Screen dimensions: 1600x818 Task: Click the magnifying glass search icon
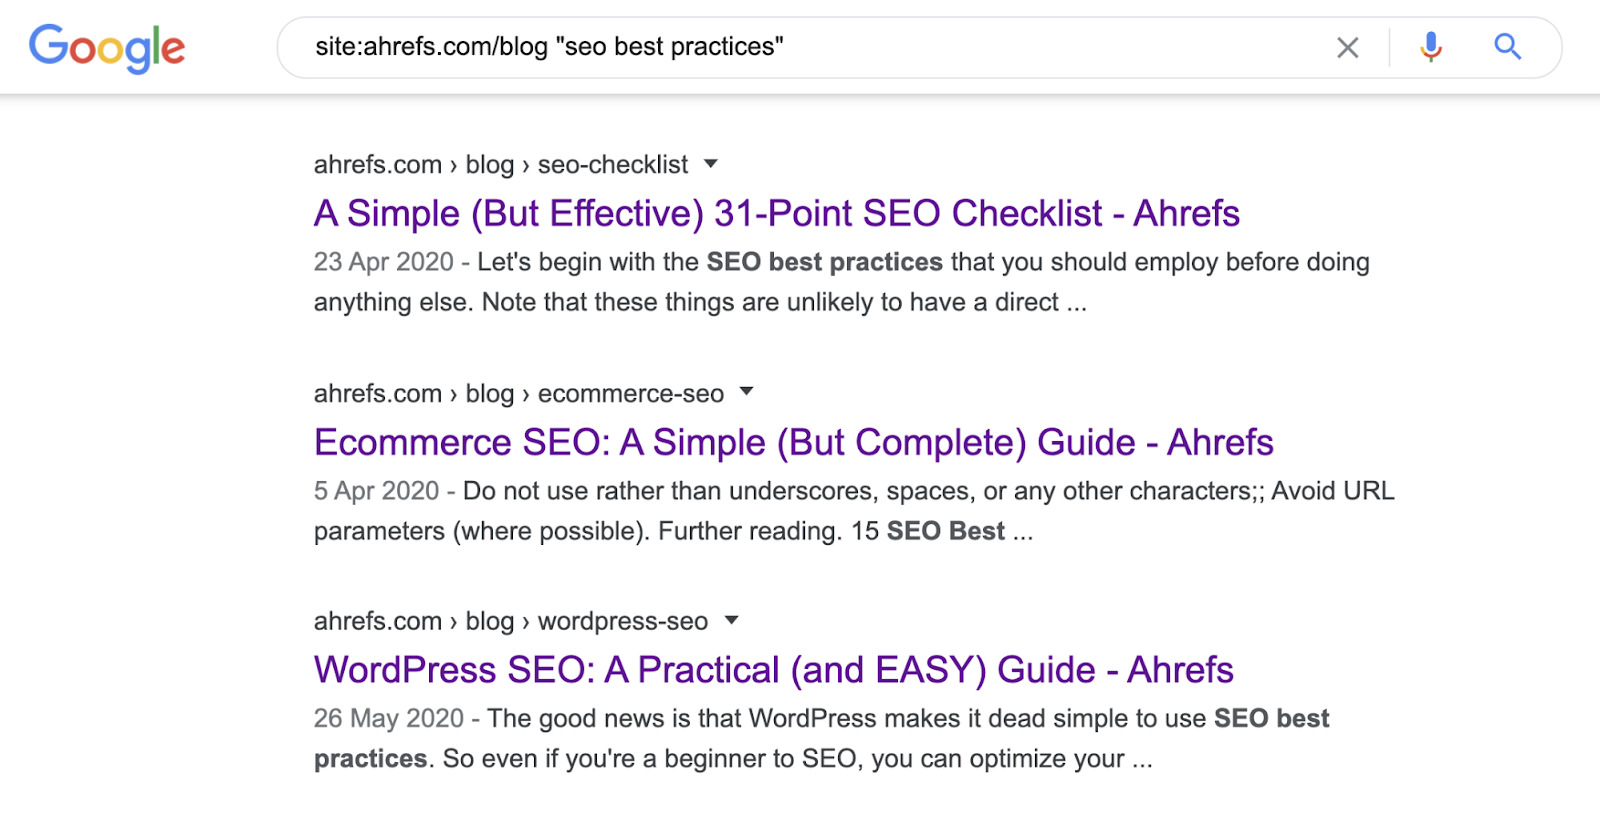[x=1507, y=46]
